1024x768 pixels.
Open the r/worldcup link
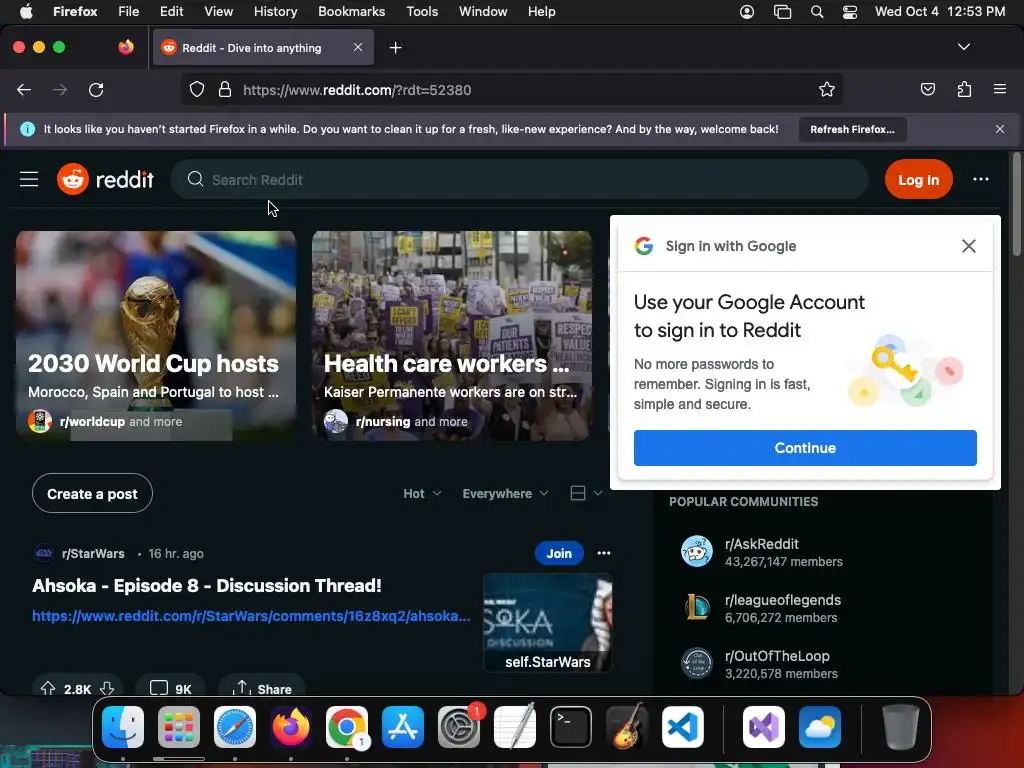point(92,422)
